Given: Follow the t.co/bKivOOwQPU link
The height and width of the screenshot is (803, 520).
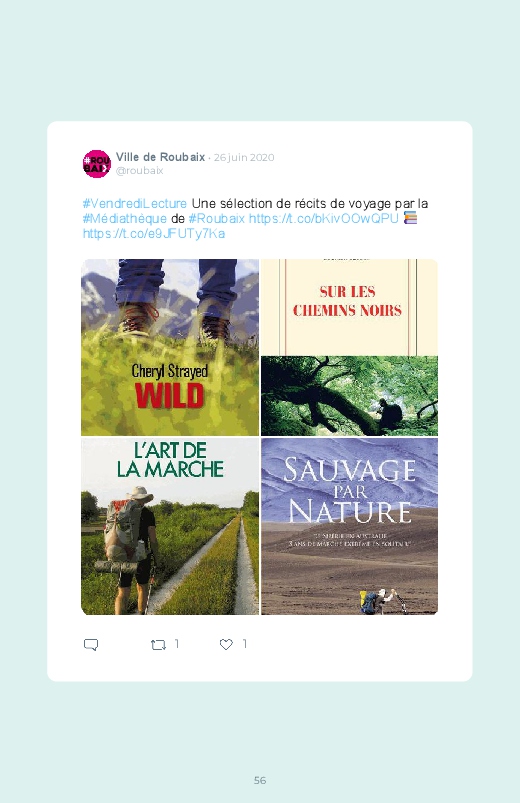Looking at the screenshot, I should coord(324,218).
